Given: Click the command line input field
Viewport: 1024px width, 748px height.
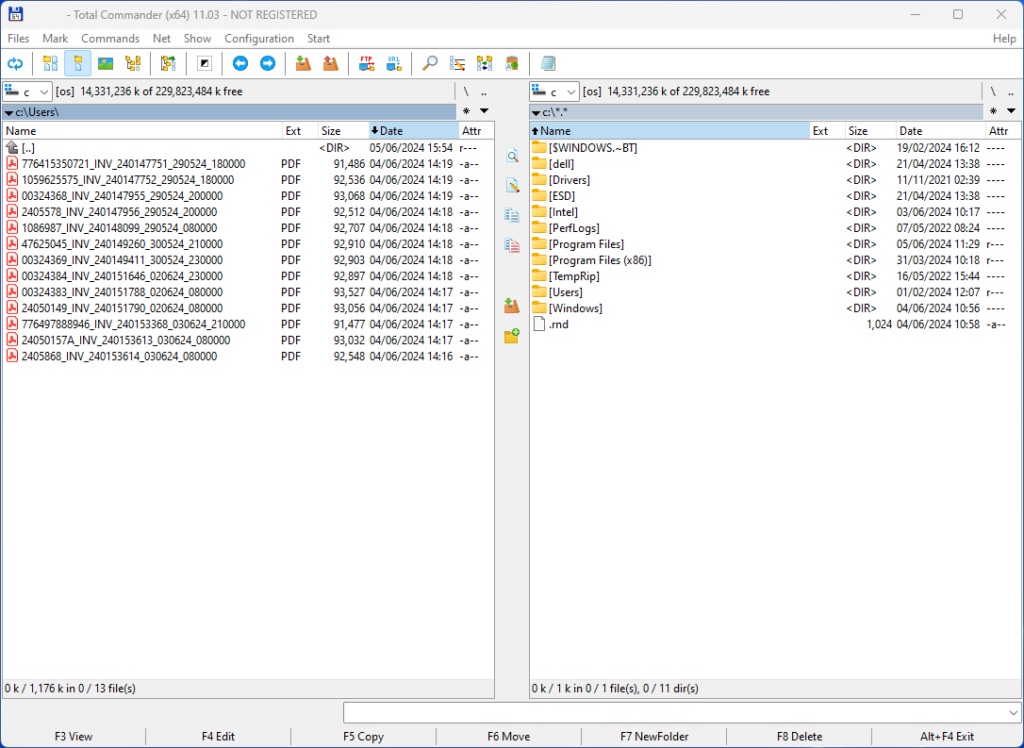Looking at the screenshot, I should coord(676,713).
